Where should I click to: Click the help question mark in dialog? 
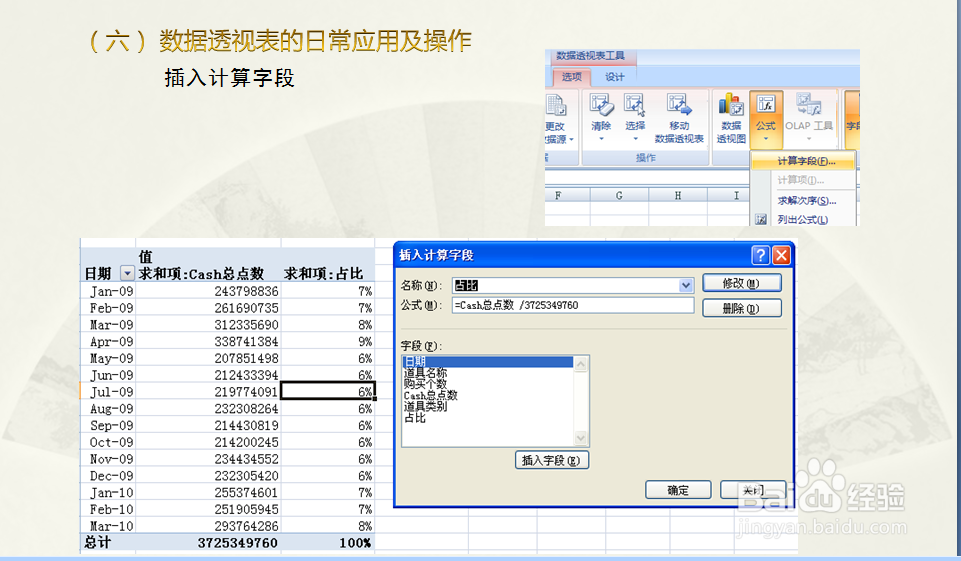pos(761,255)
